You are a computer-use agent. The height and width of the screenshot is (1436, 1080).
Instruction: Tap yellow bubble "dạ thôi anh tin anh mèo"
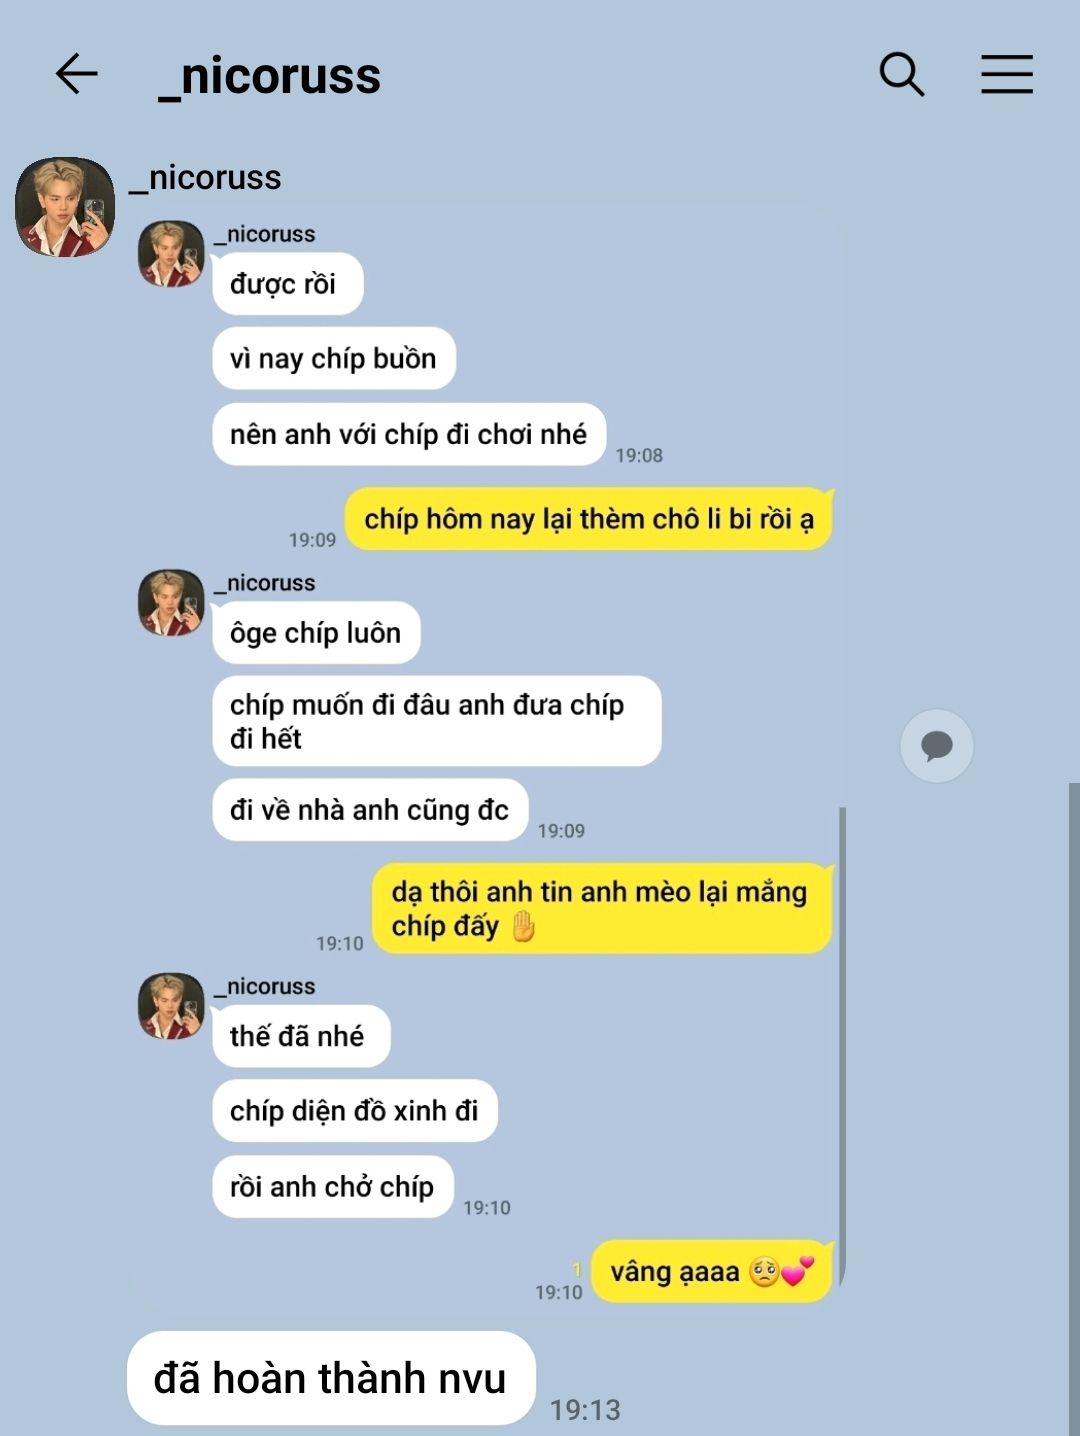coord(602,908)
